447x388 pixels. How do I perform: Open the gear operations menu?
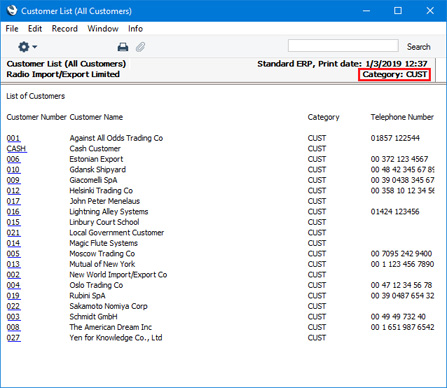[x=27, y=47]
